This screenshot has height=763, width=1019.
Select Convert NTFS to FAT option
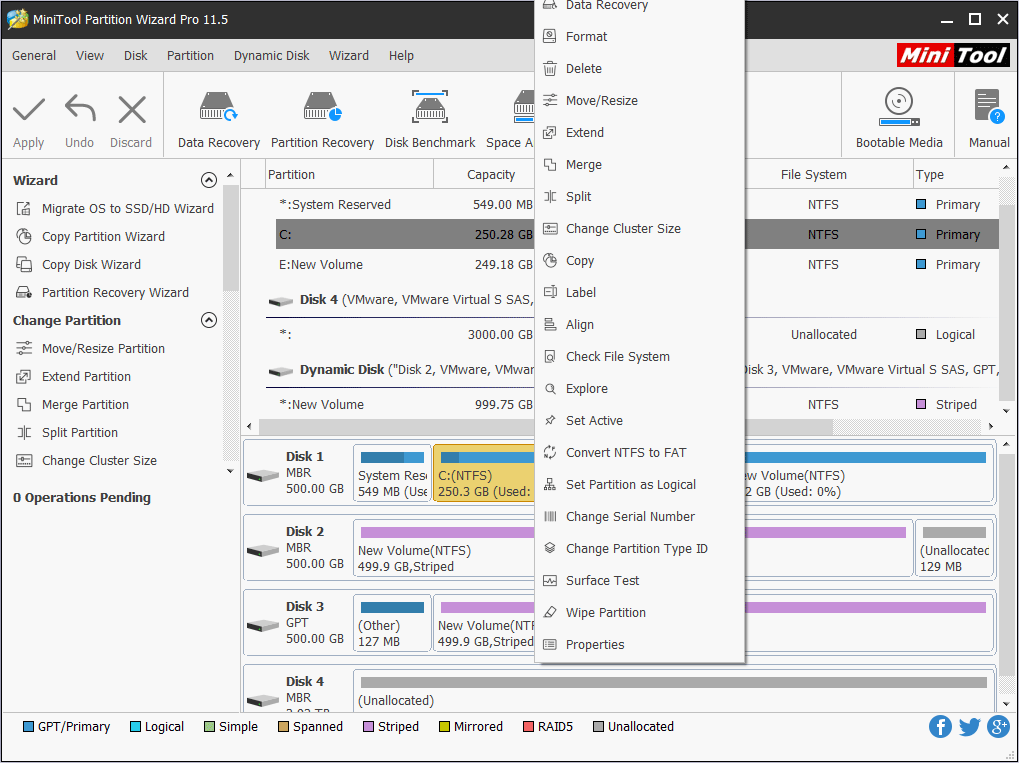[625, 453]
